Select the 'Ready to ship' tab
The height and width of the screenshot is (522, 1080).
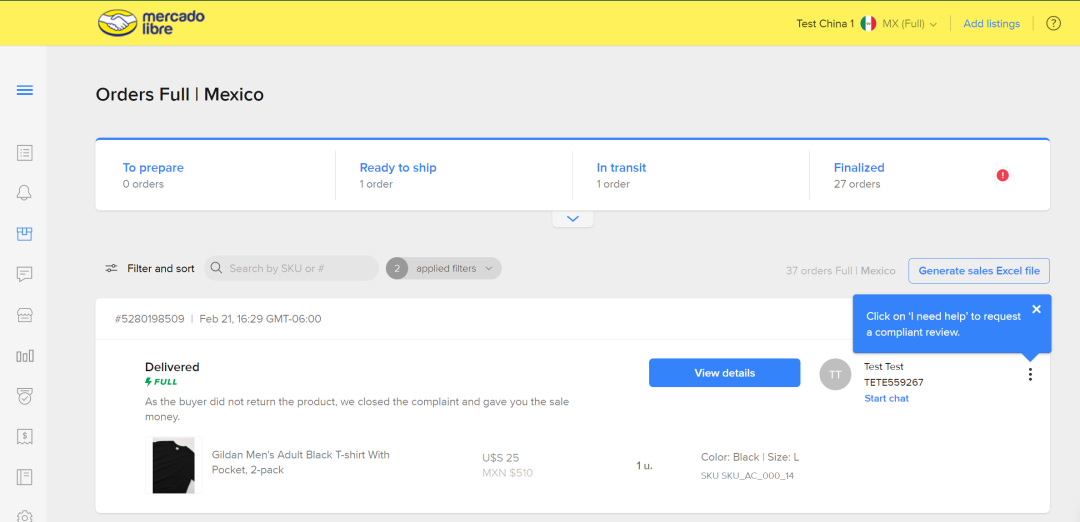point(398,168)
